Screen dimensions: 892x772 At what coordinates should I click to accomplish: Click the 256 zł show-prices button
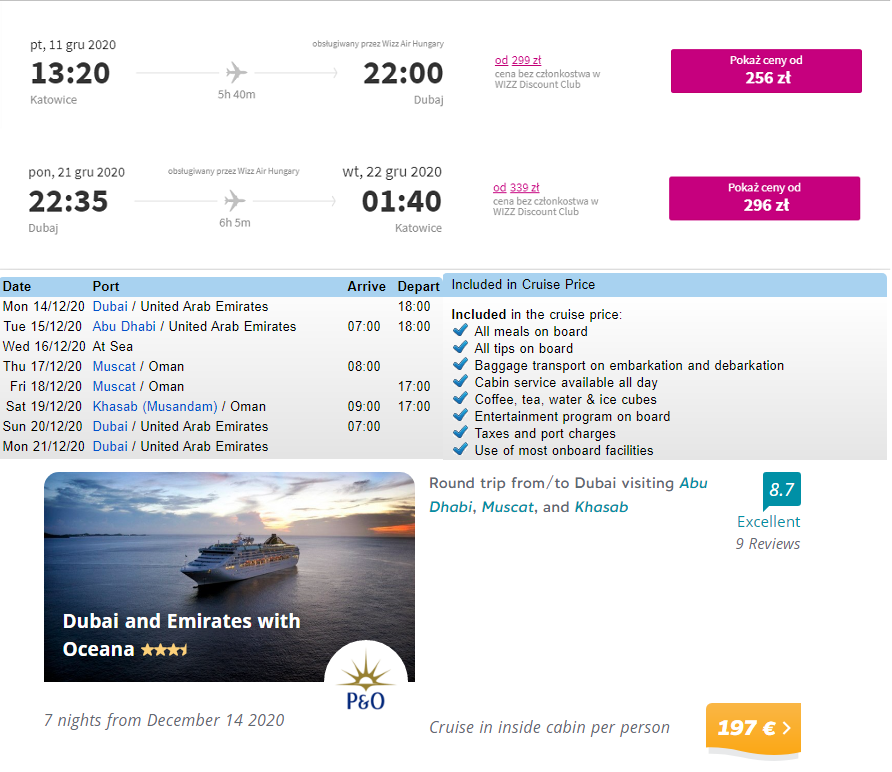pos(766,71)
